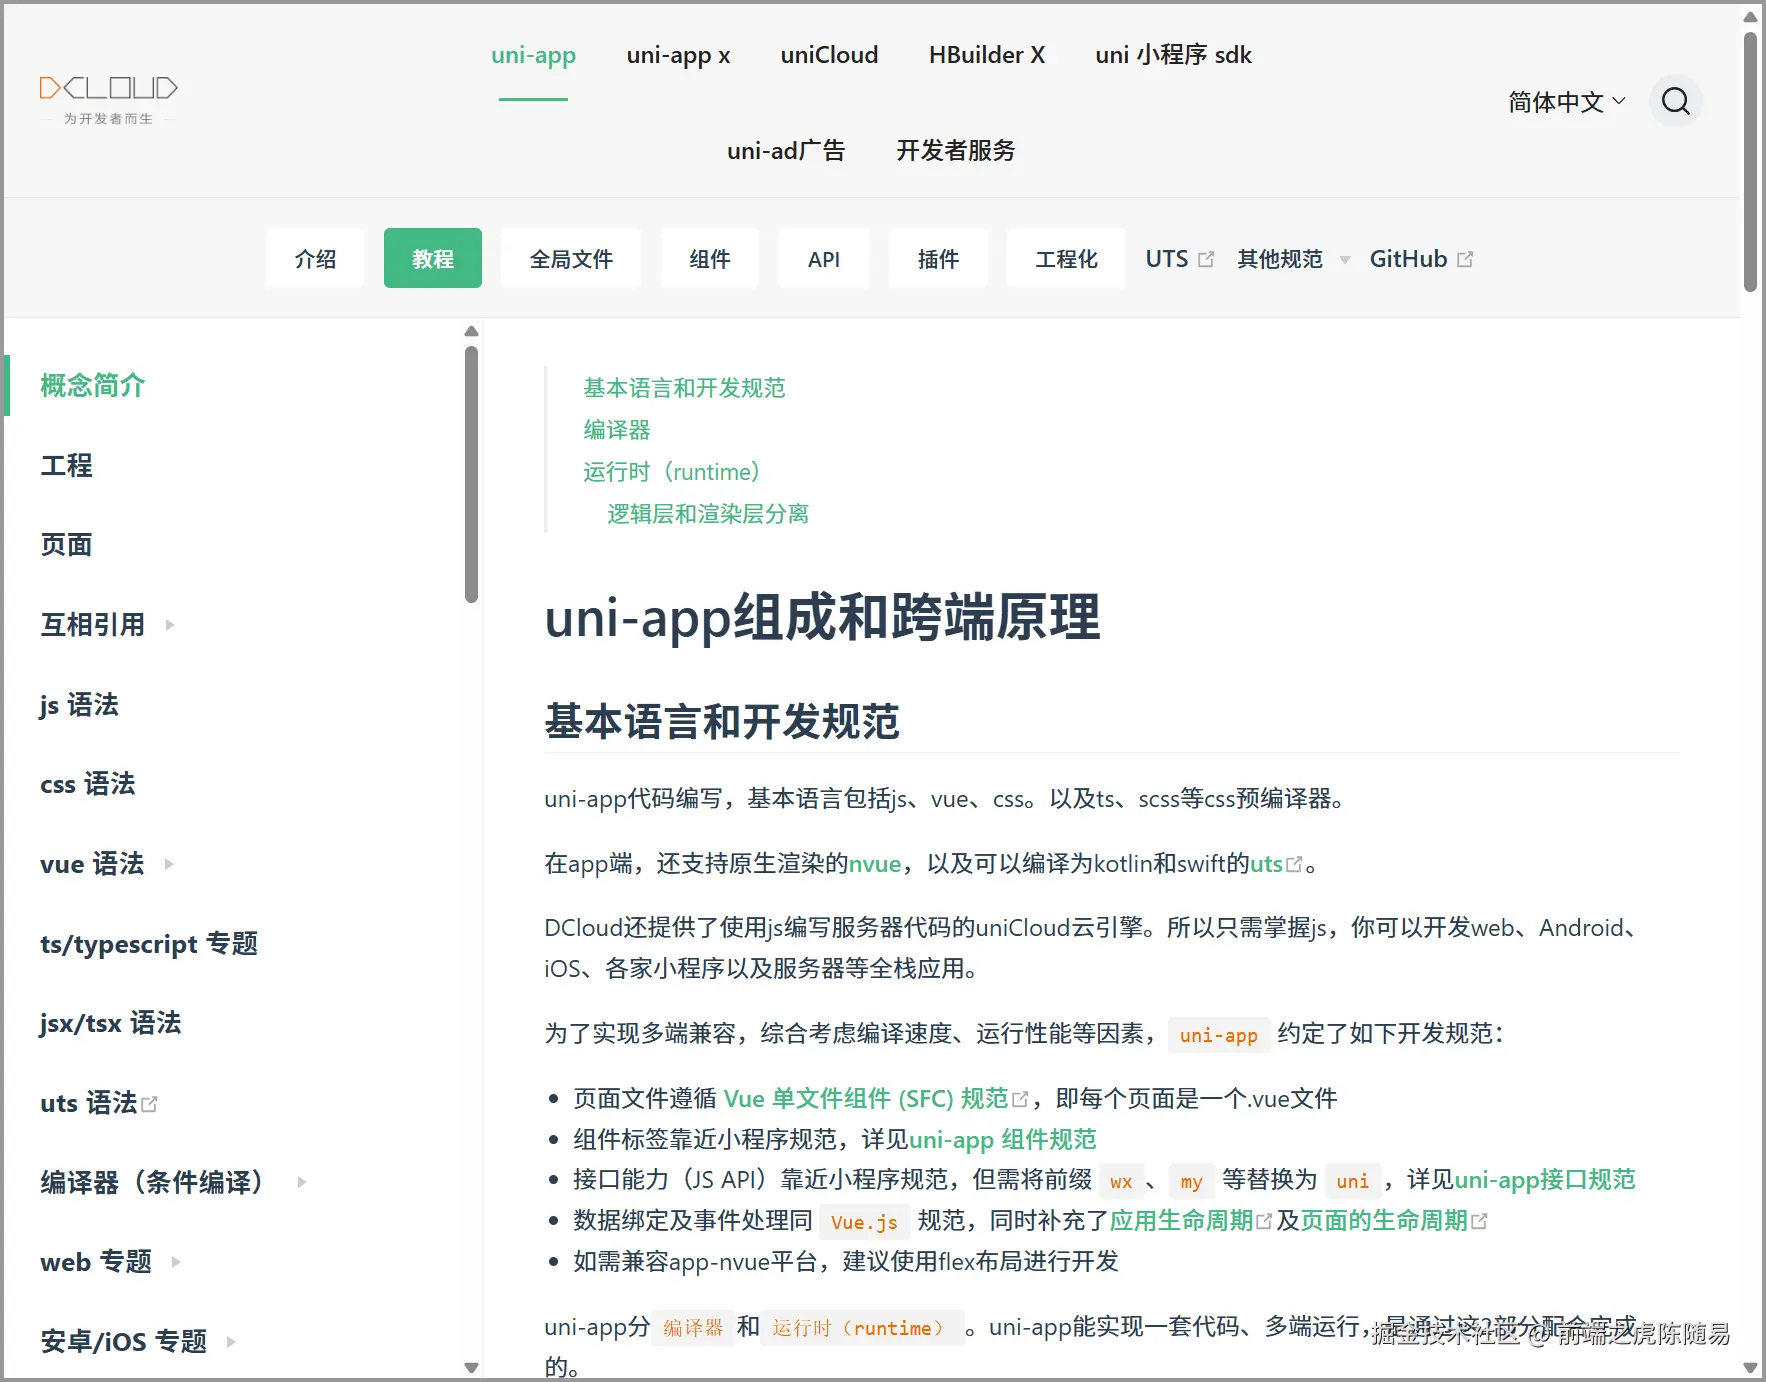
Task: Switch to the 介绍 tab
Action: tap(315, 259)
